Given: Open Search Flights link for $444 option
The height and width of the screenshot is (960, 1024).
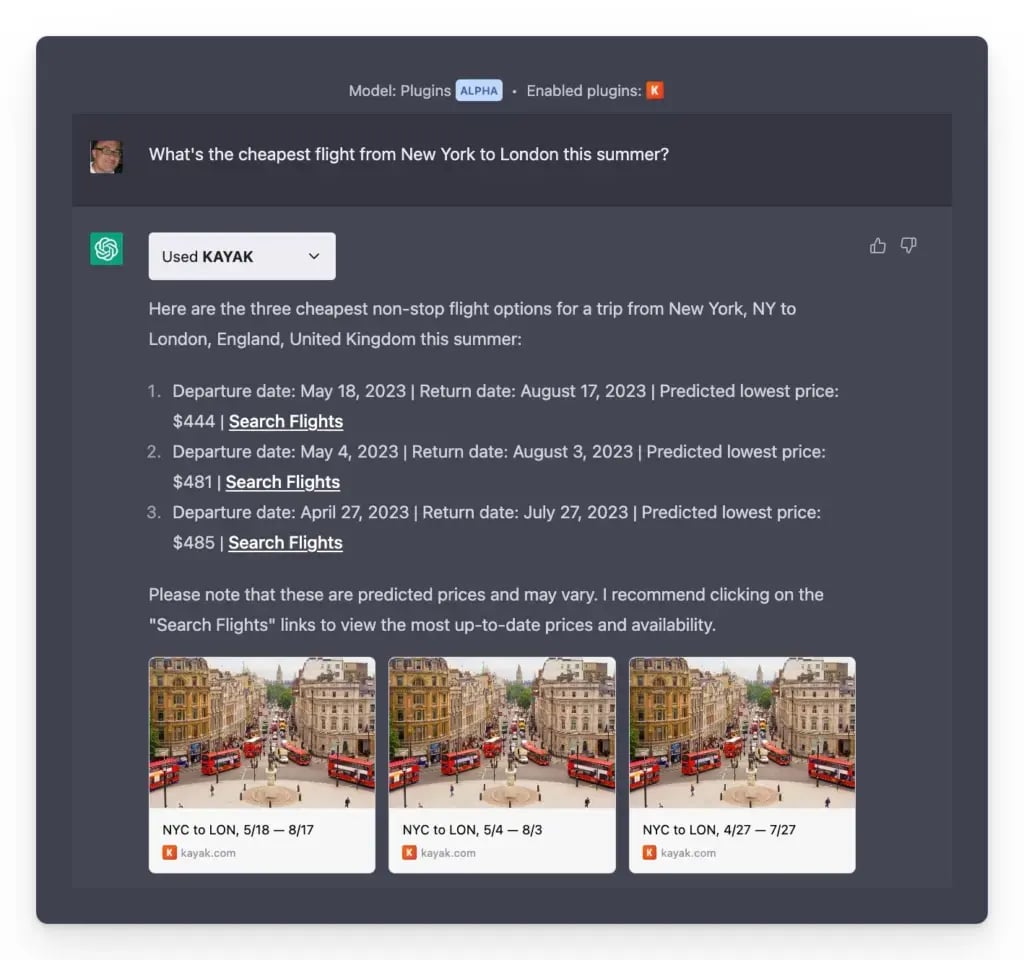Looking at the screenshot, I should [x=286, y=422].
